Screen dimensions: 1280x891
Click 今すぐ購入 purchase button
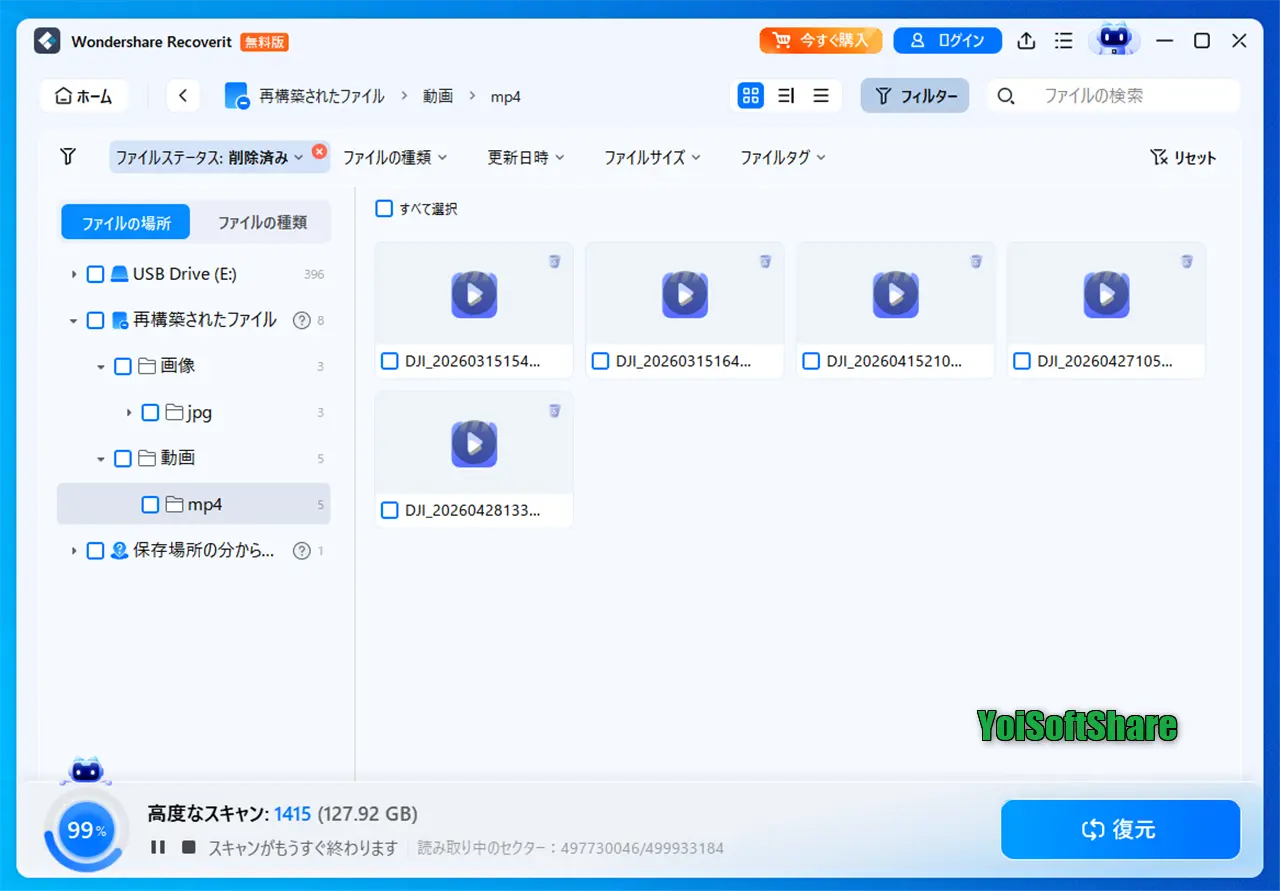pos(821,41)
